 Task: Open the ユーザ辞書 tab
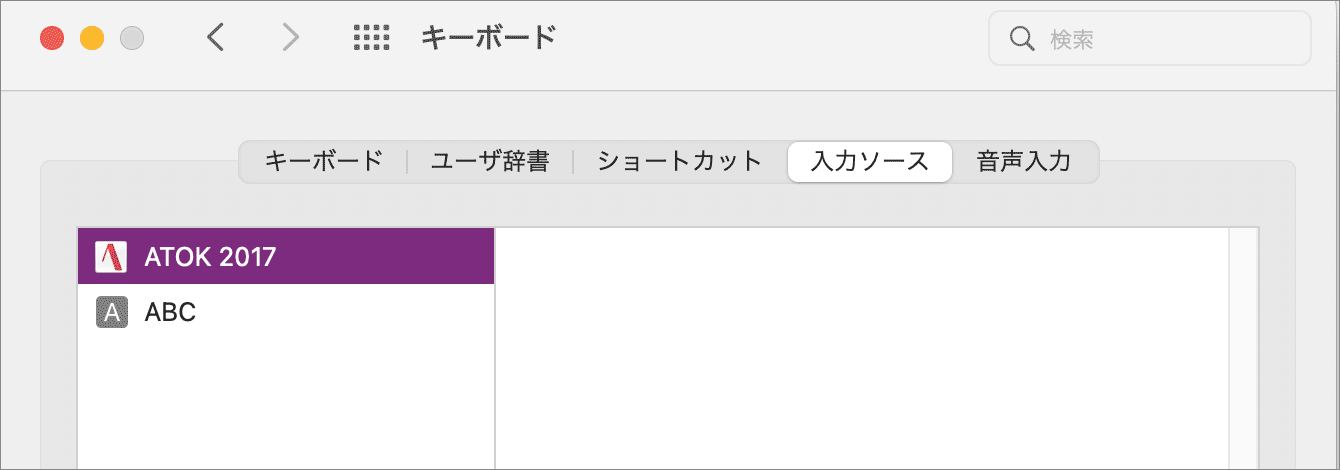(490, 161)
